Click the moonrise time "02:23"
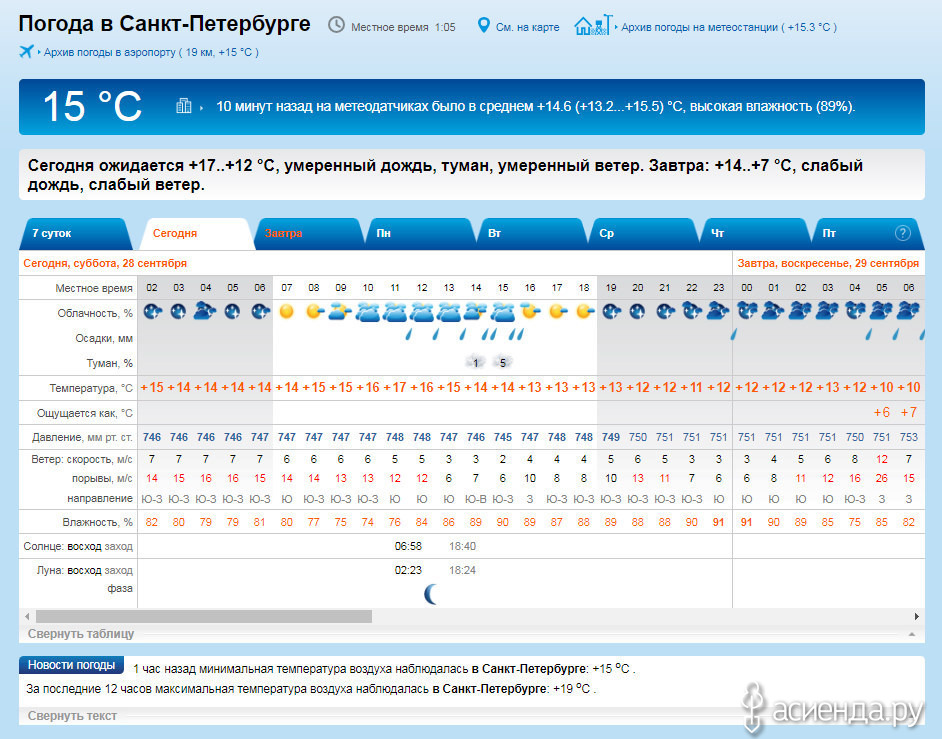This screenshot has width=942, height=739. (408, 570)
